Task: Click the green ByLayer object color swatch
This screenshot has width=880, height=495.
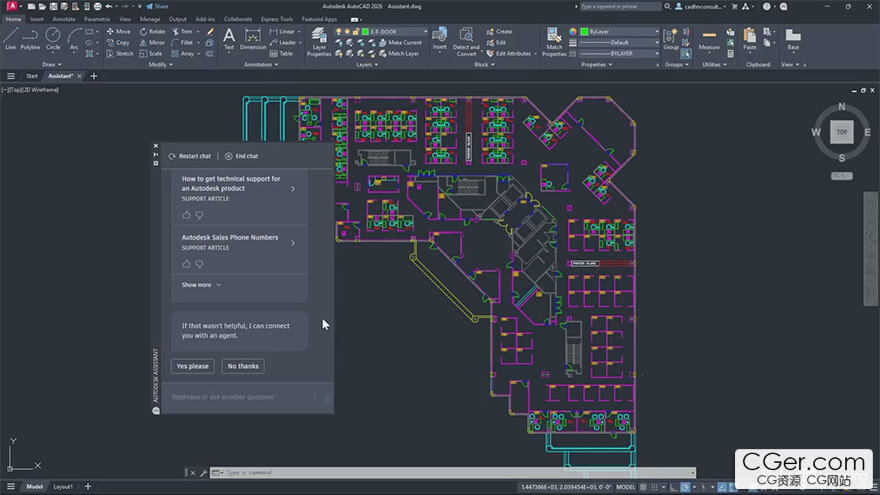Action: click(x=584, y=31)
